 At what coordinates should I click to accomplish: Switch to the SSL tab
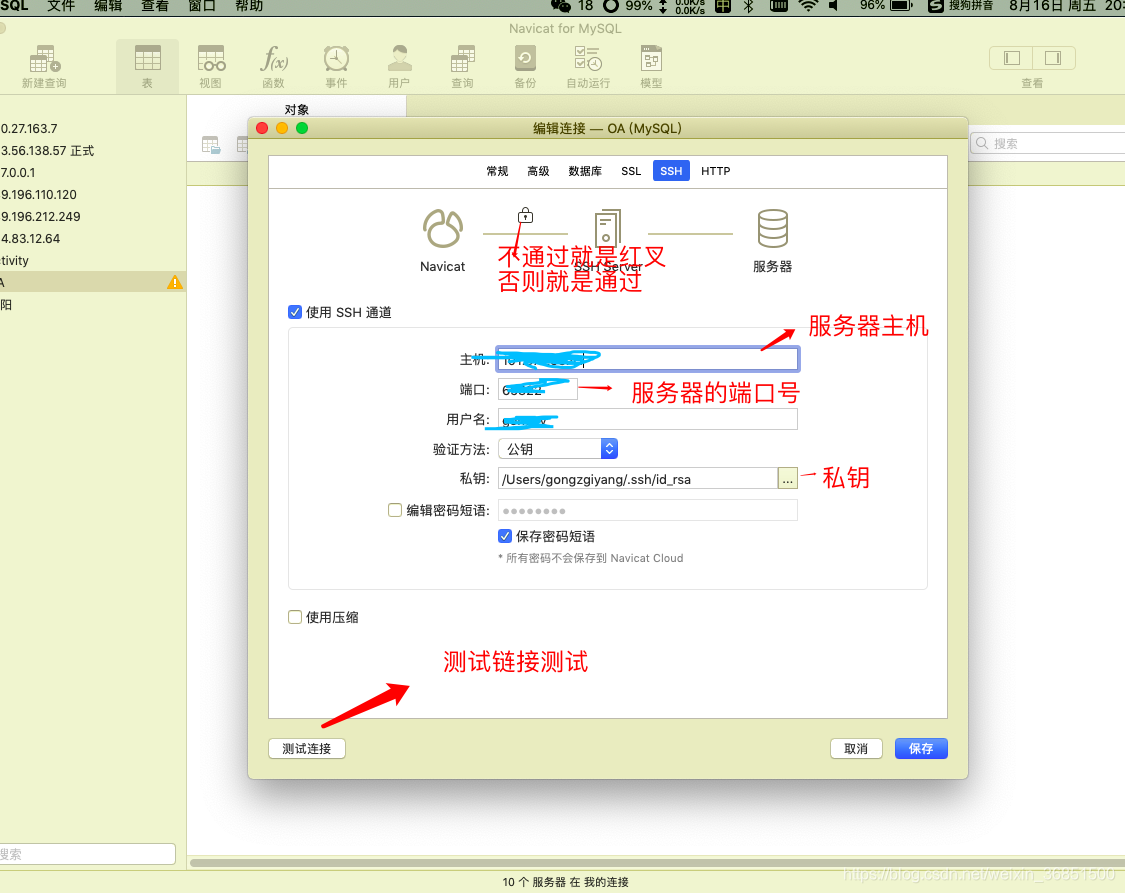pyautogui.click(x=631, y=171)
